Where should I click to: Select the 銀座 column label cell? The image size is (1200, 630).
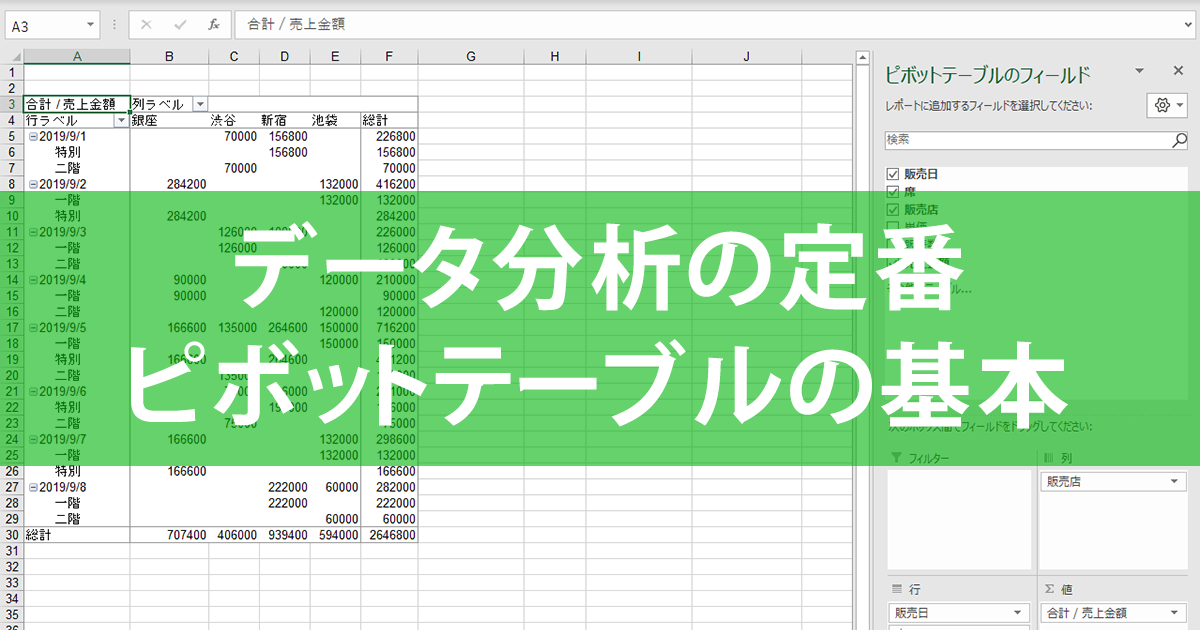click(x=169, y=120)
